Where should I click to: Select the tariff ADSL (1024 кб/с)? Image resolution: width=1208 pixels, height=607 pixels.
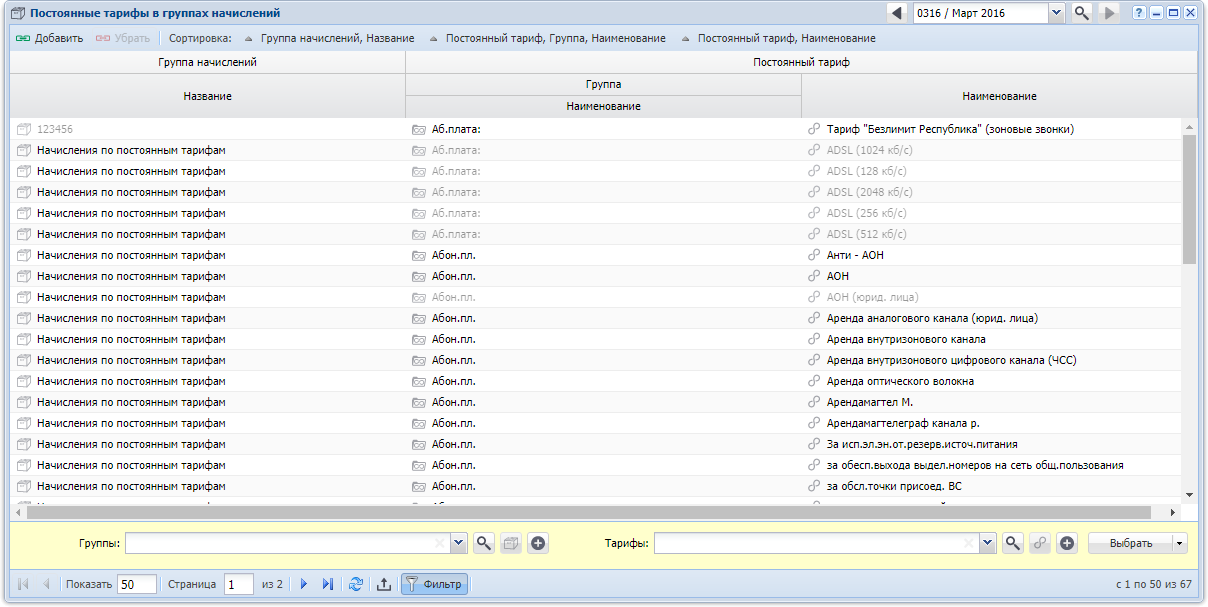coord(870,150)
